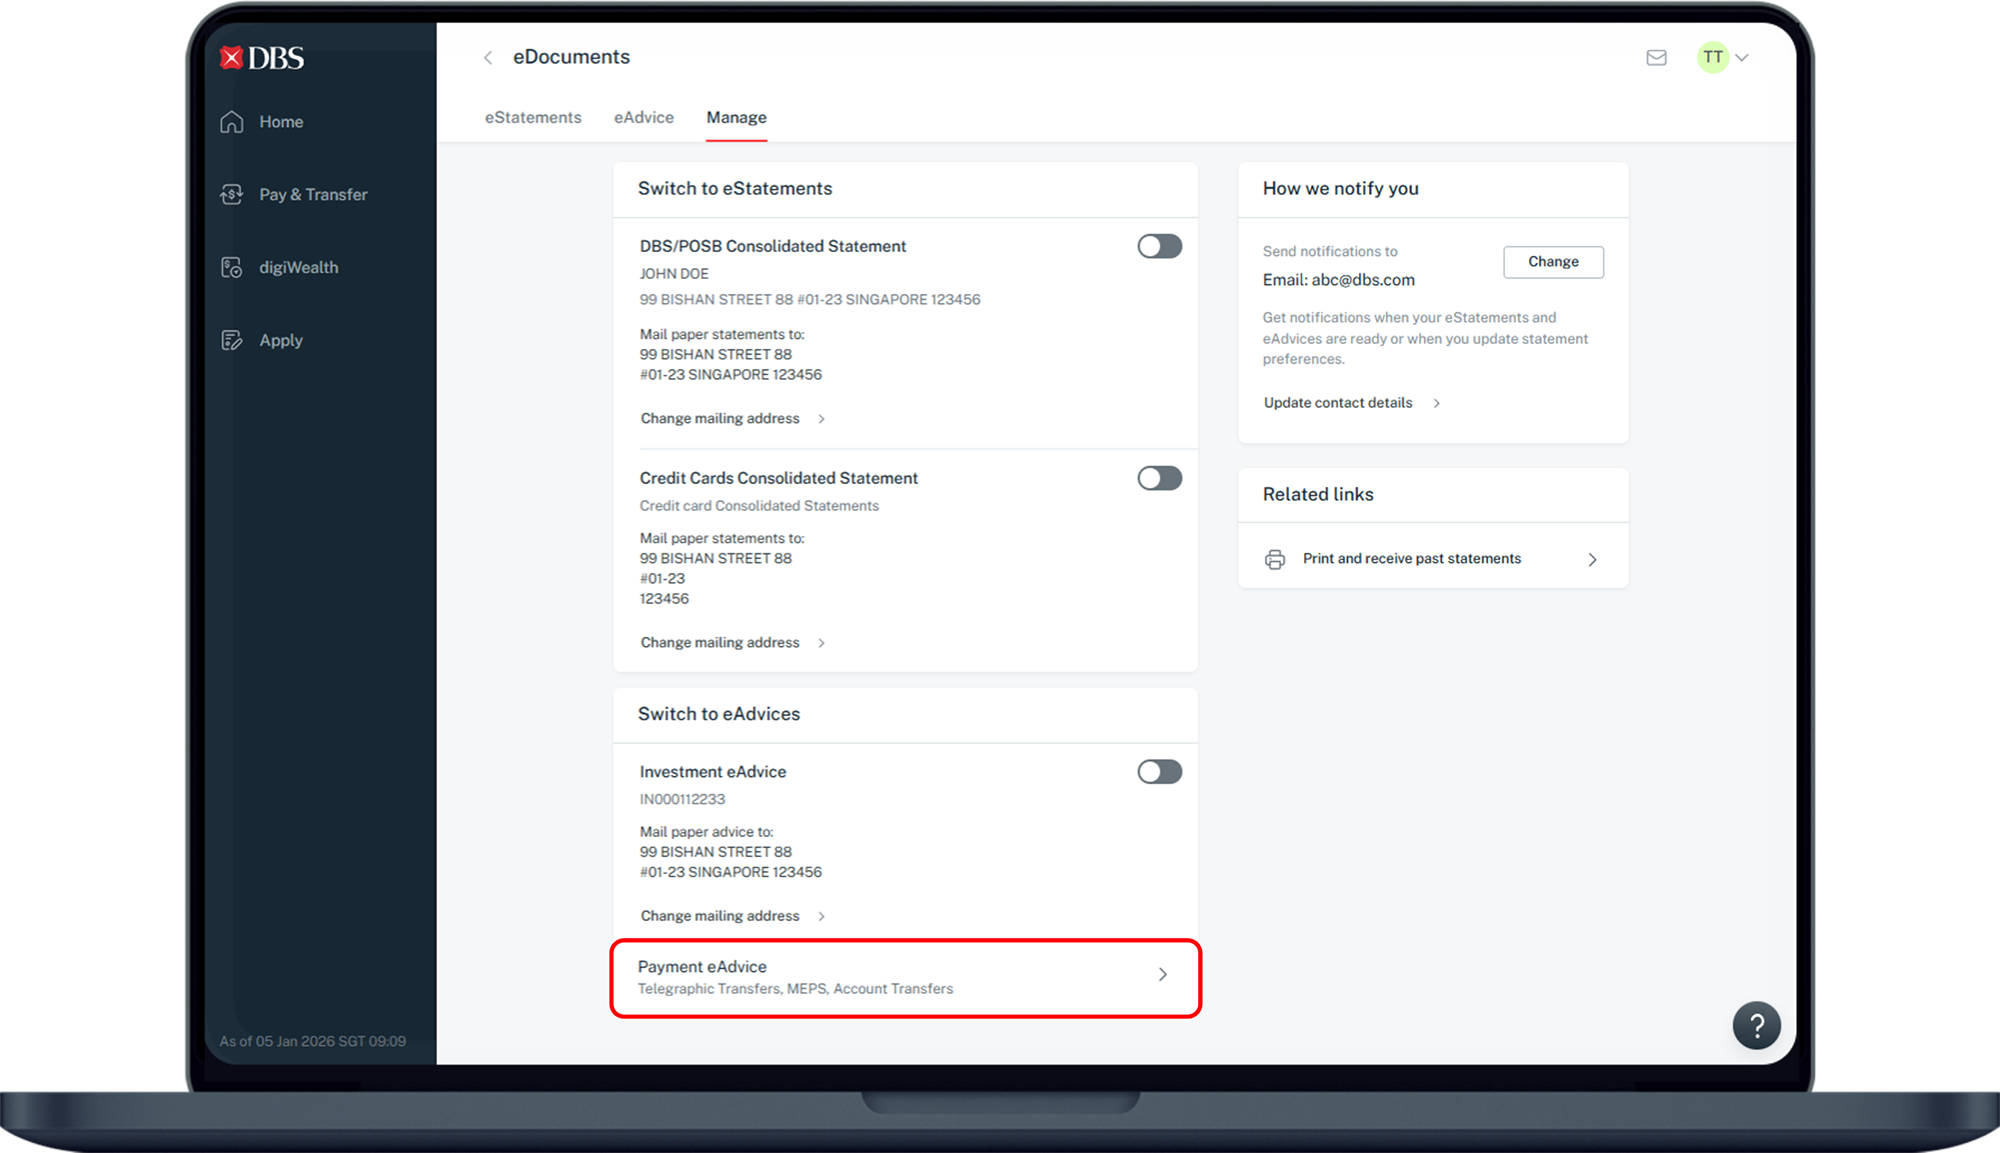Open the Payment eAdvice row
Image resolution: width=2000 pixels, height=1153 pixels.
click(906, 978)
